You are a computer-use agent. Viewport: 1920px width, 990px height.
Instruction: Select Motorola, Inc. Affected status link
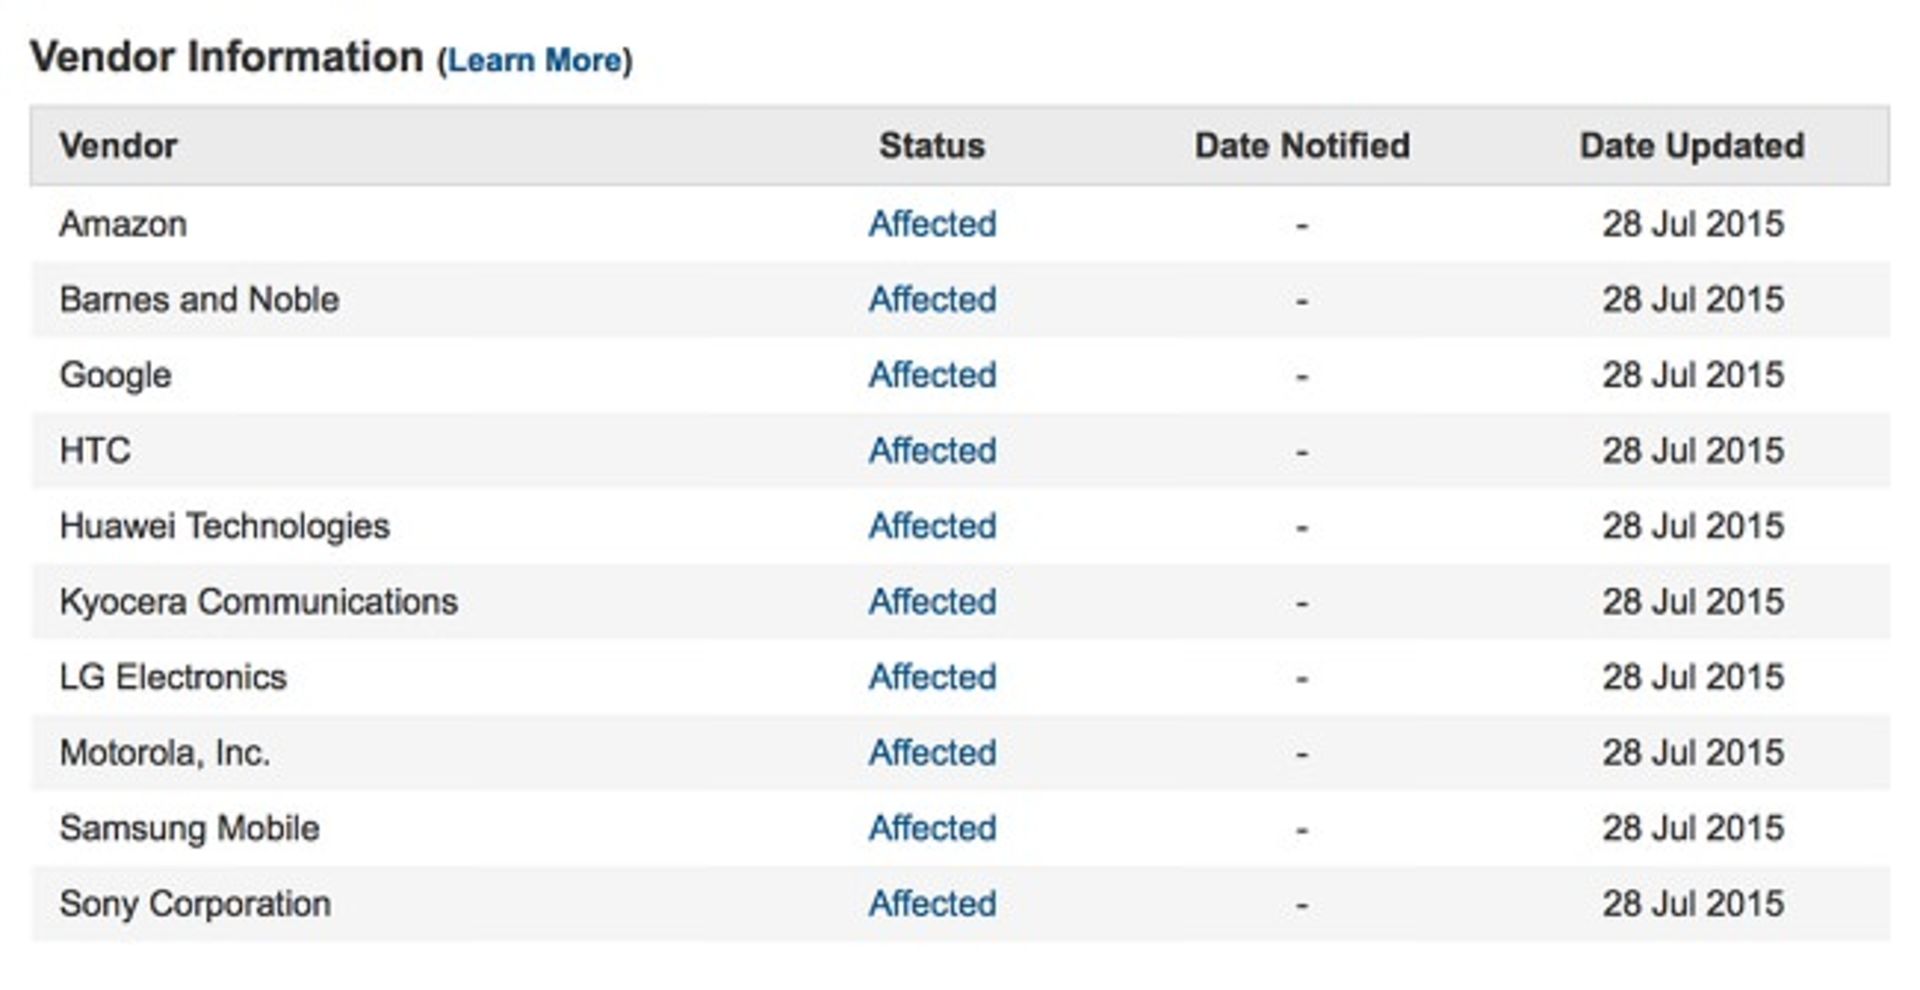pos(932,752)
